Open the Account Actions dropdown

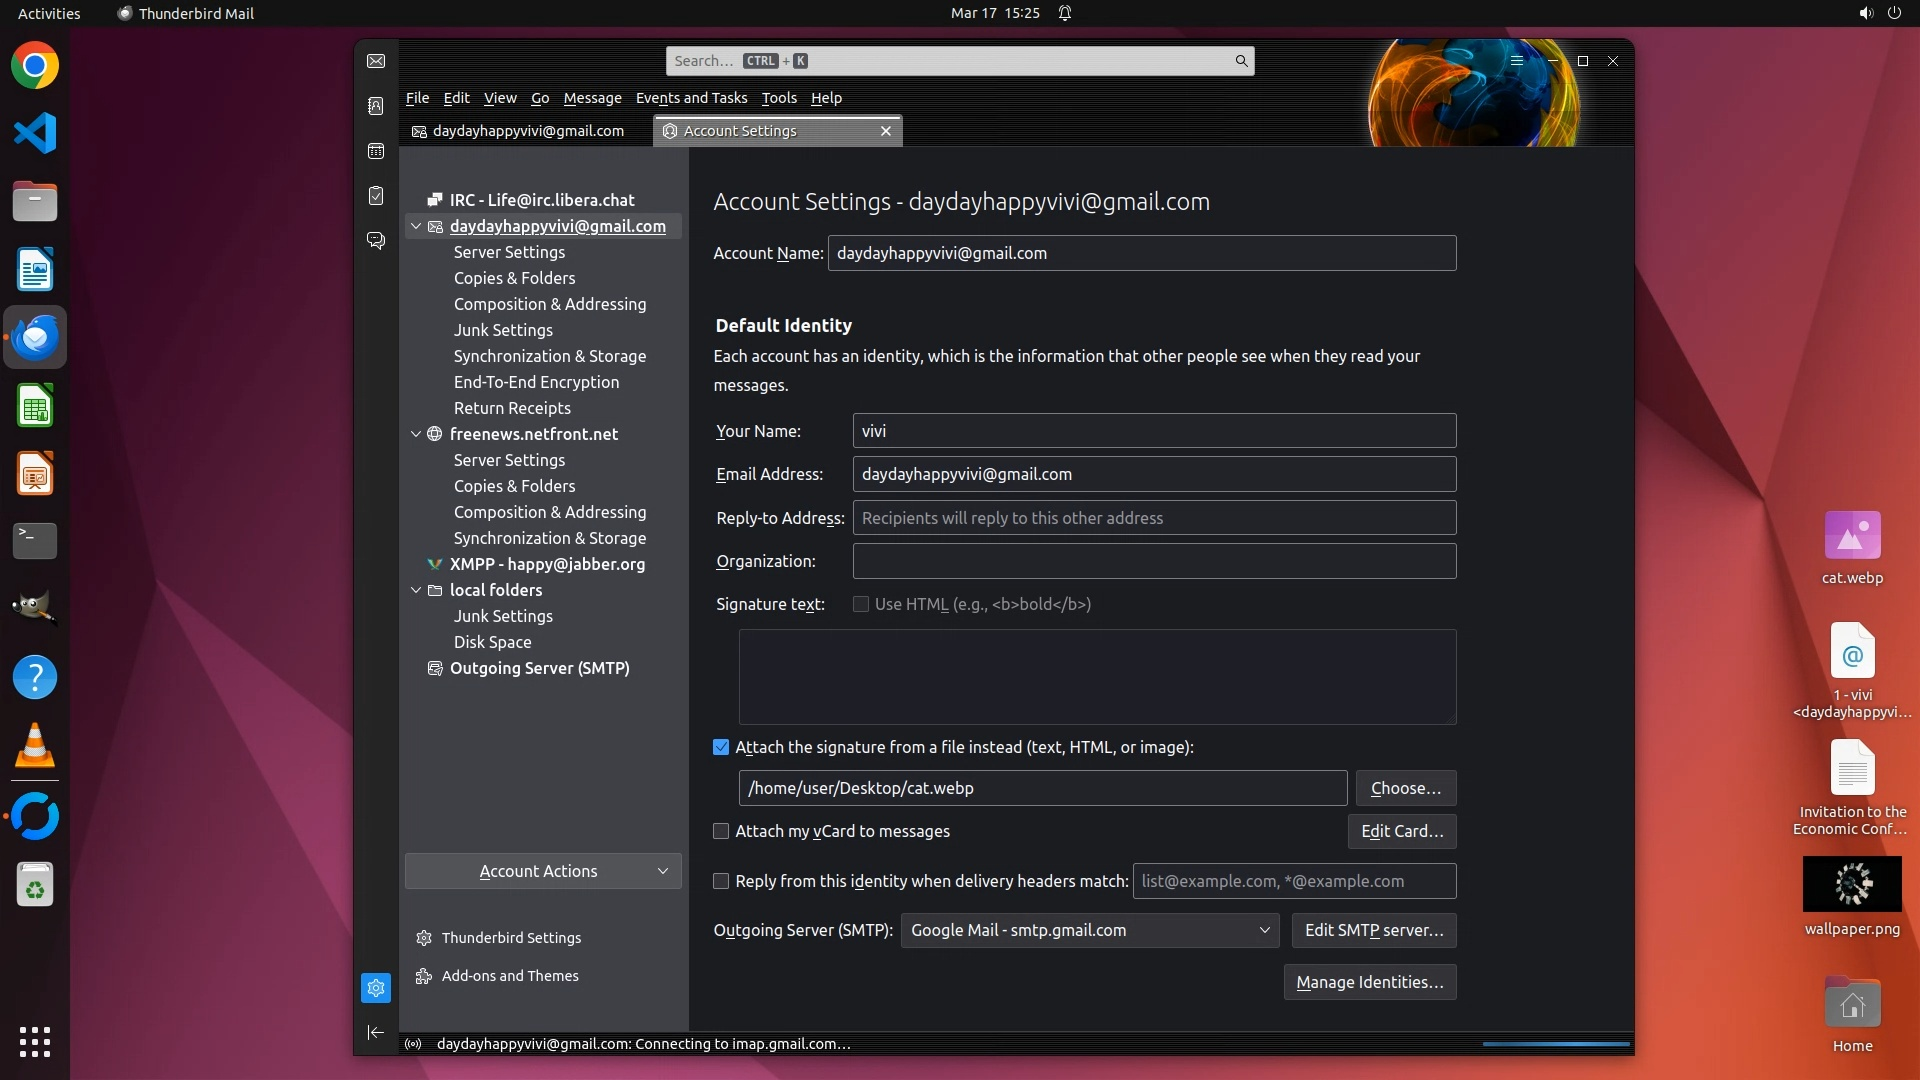click(543, 871)
